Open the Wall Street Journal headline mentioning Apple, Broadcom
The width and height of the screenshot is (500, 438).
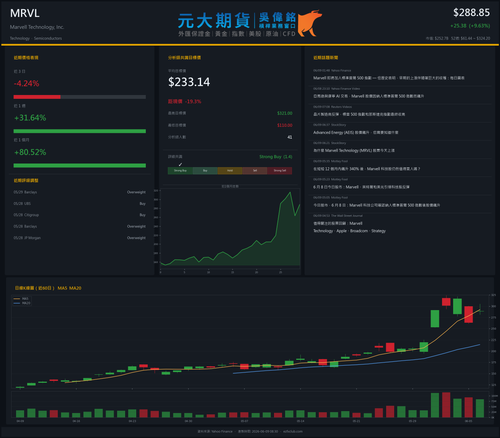point(349,227)
